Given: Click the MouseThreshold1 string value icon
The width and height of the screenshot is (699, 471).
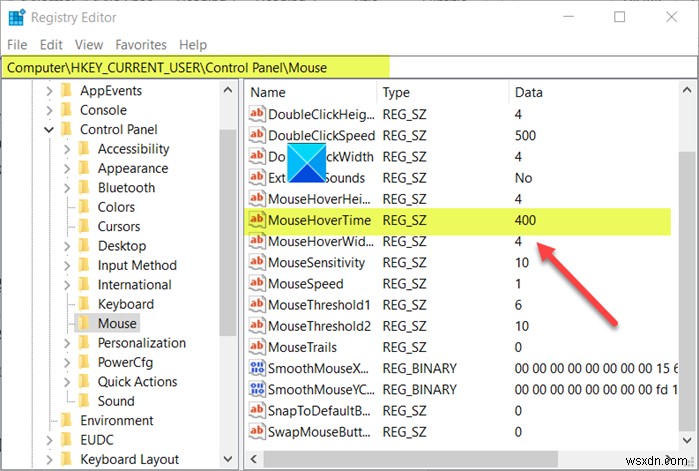Looking at the screenshot, I should coord(257,304).
